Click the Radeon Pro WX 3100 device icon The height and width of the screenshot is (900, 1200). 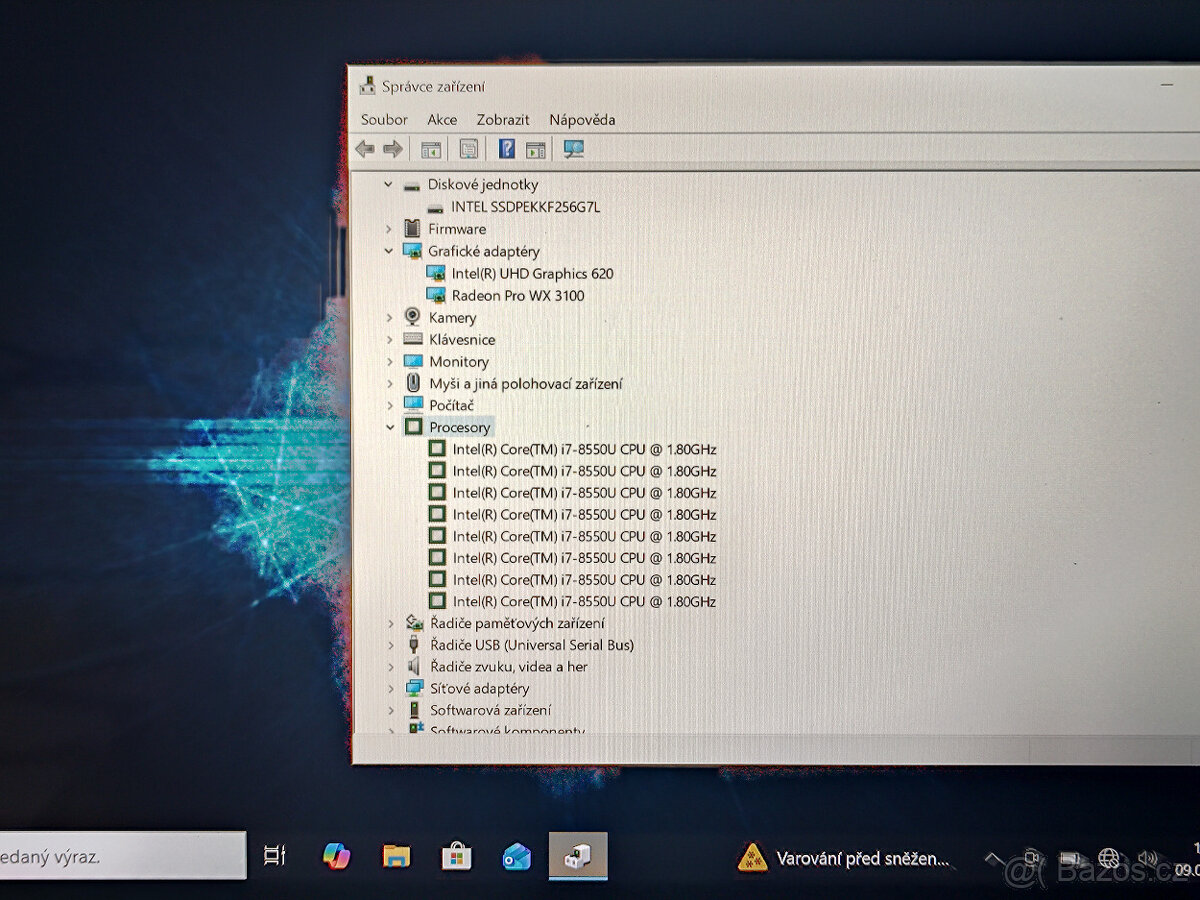click(437, 295)
